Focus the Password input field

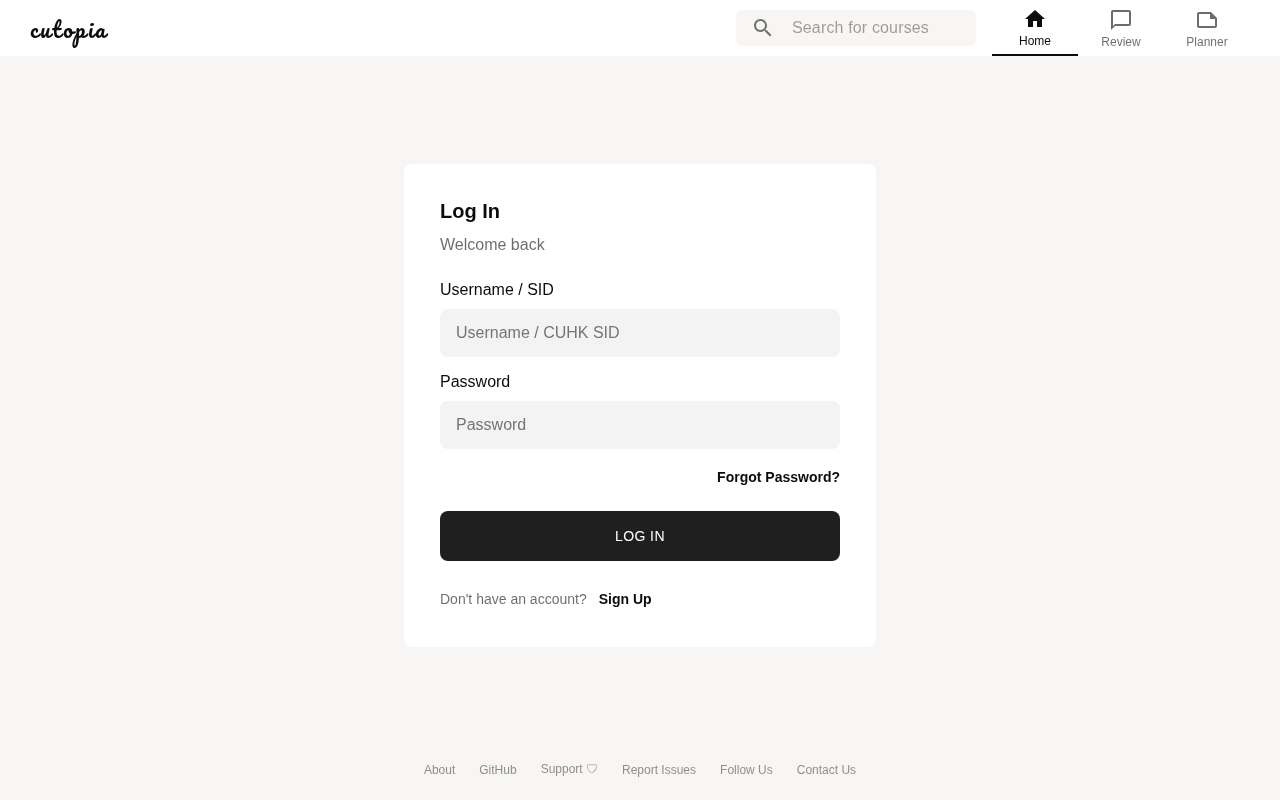point(640,425)
